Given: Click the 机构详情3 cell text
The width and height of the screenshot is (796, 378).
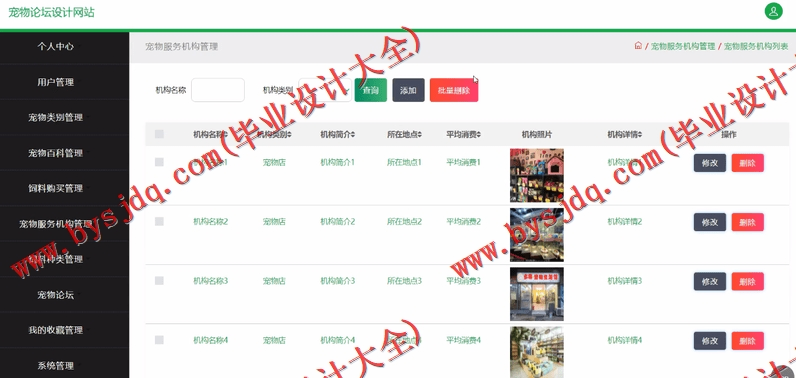Looking at the screenshot, I should pos(625,281).
